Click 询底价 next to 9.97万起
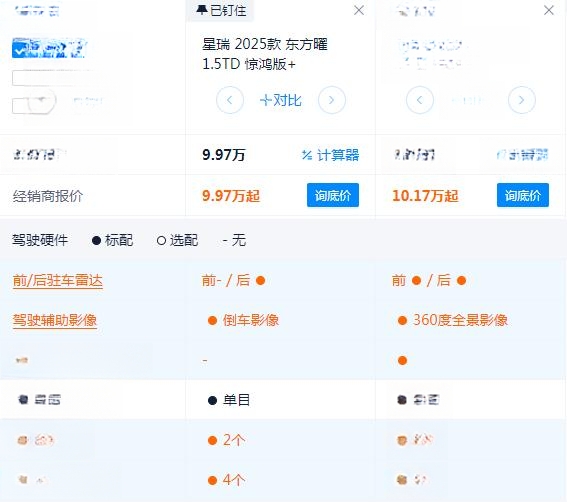 pos(333,195)
